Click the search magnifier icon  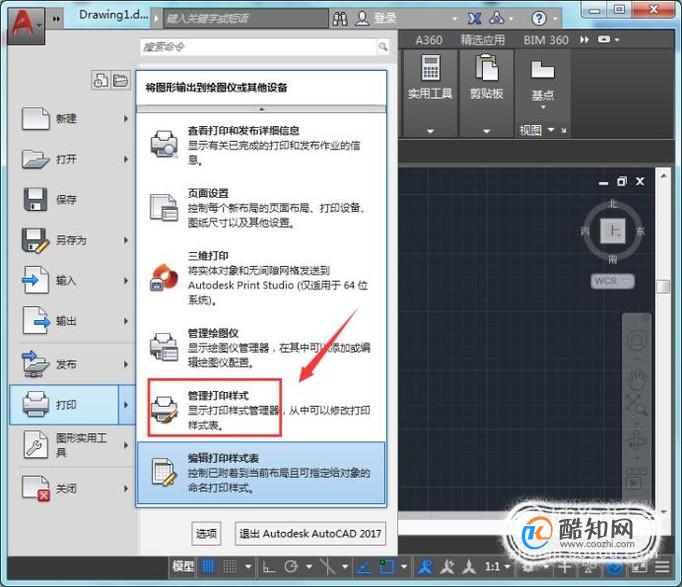click(x=383, y=47)
